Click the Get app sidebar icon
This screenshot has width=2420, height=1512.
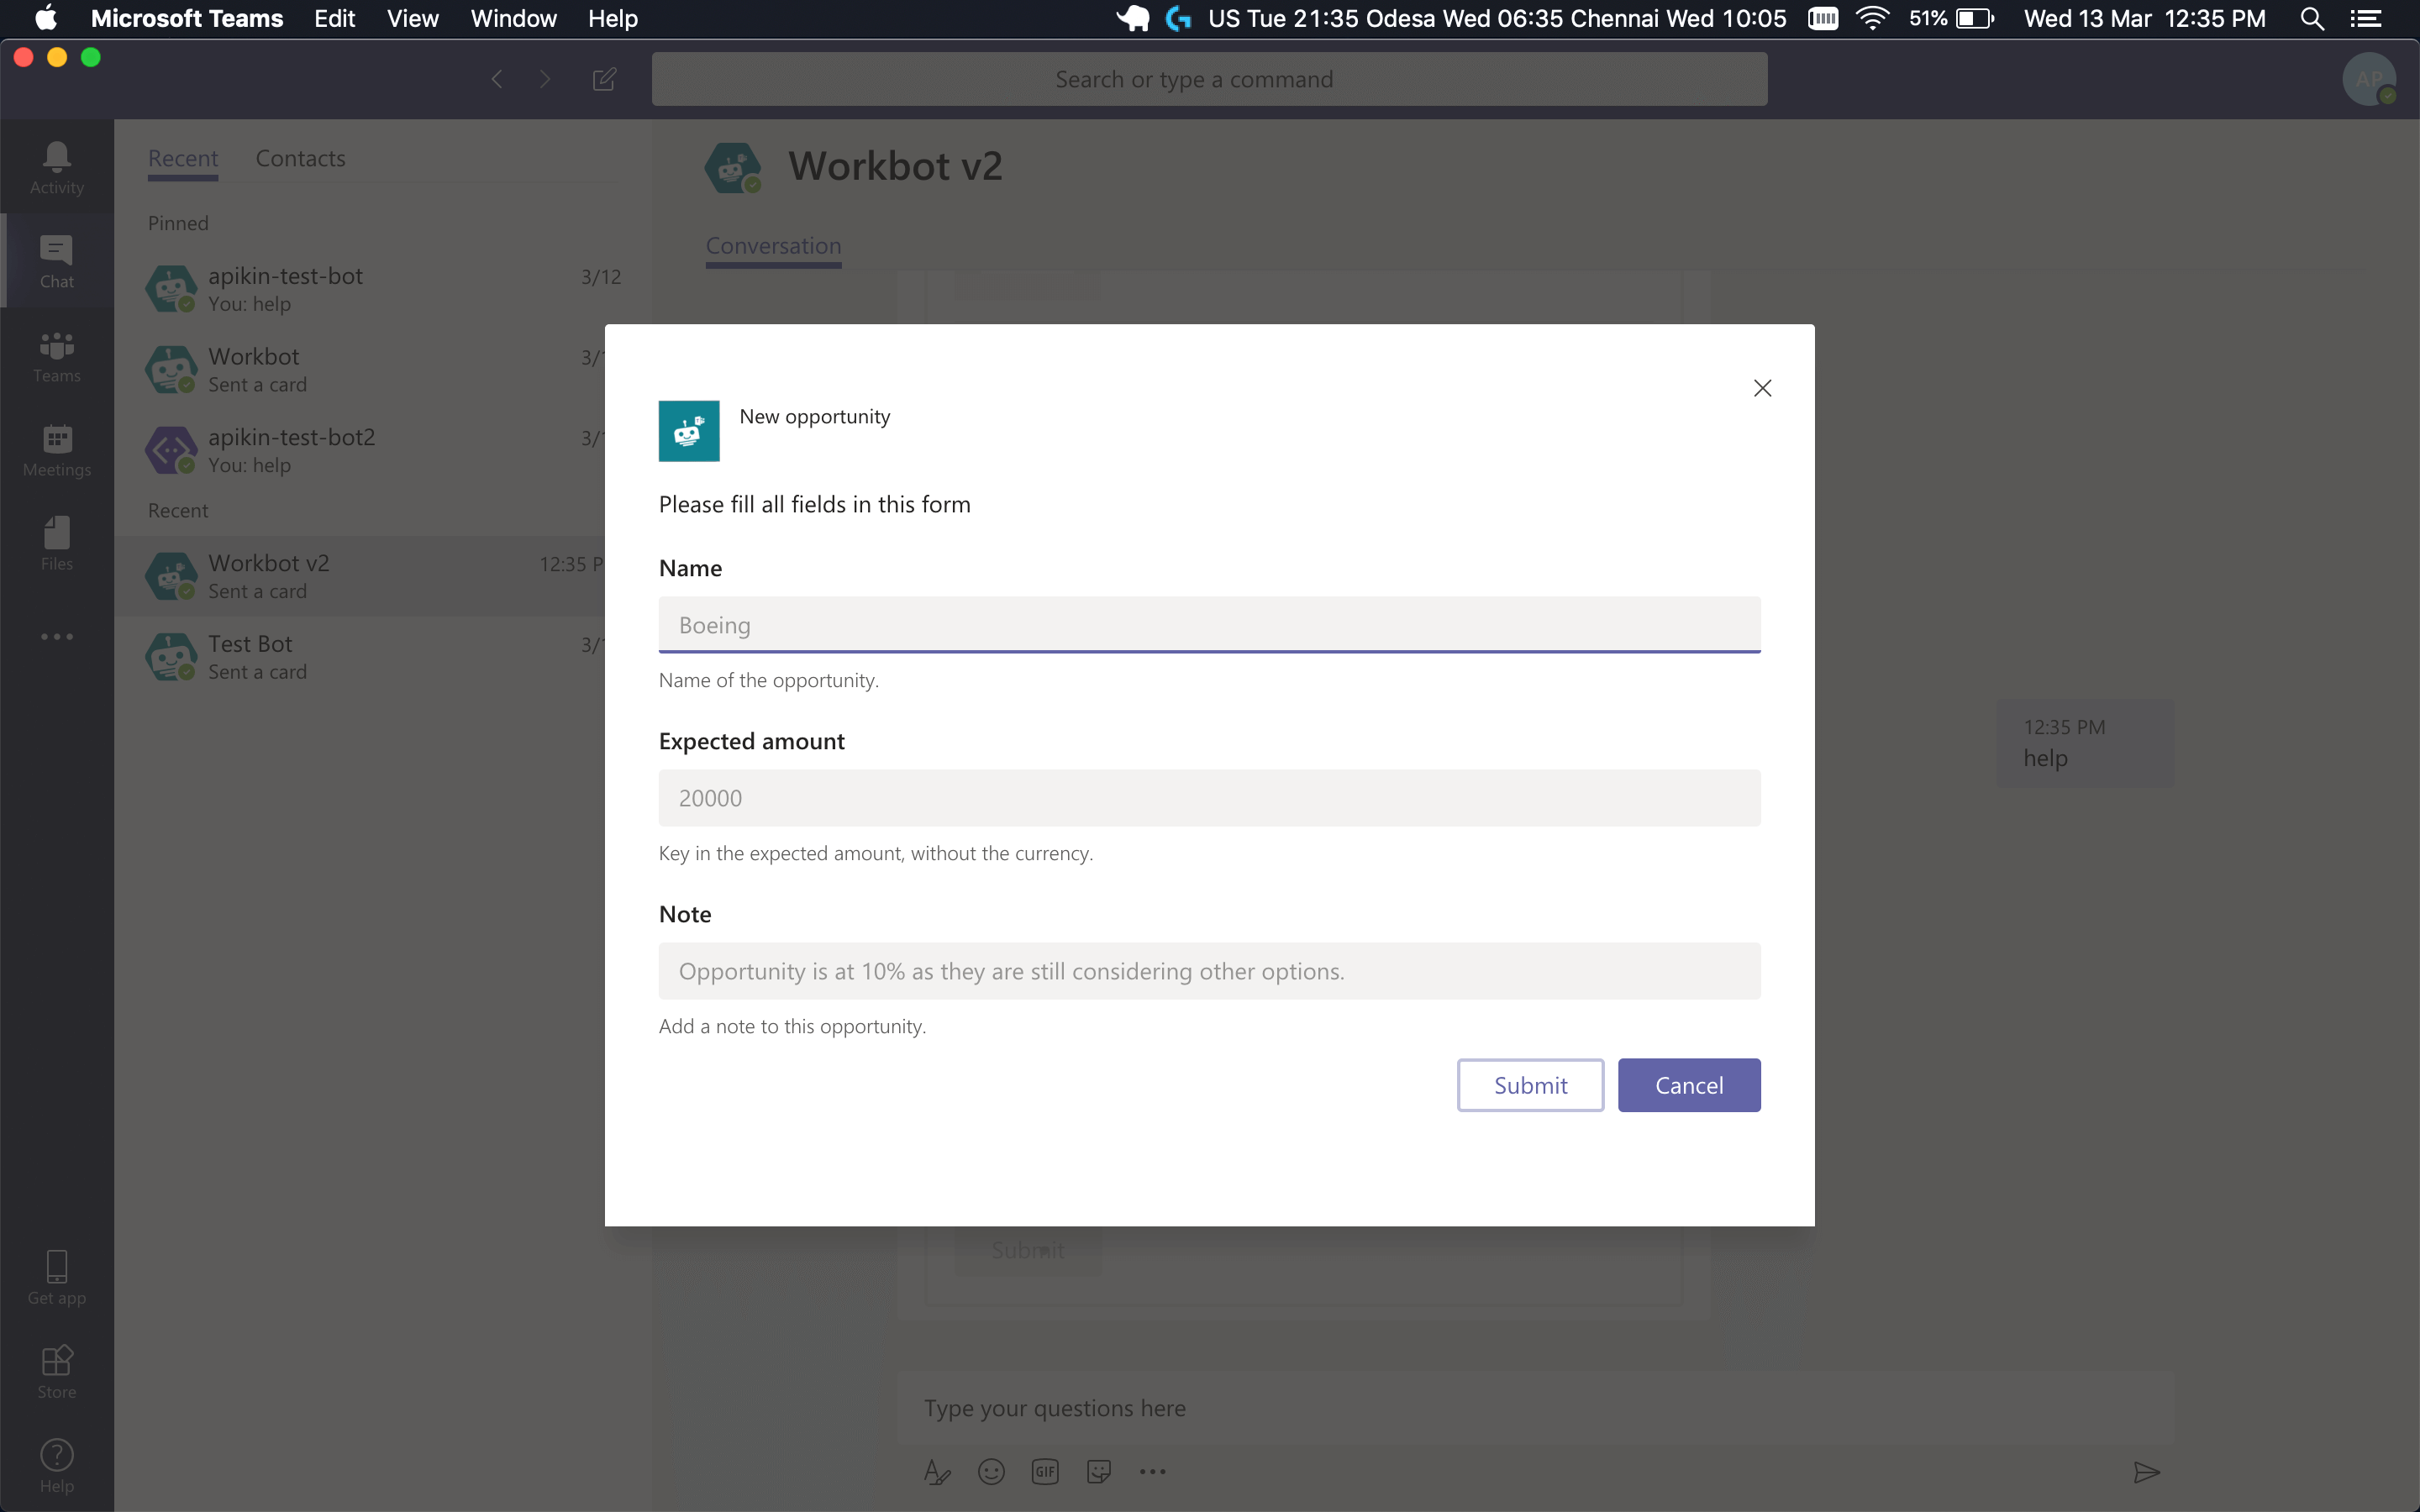pos(57,1273)
